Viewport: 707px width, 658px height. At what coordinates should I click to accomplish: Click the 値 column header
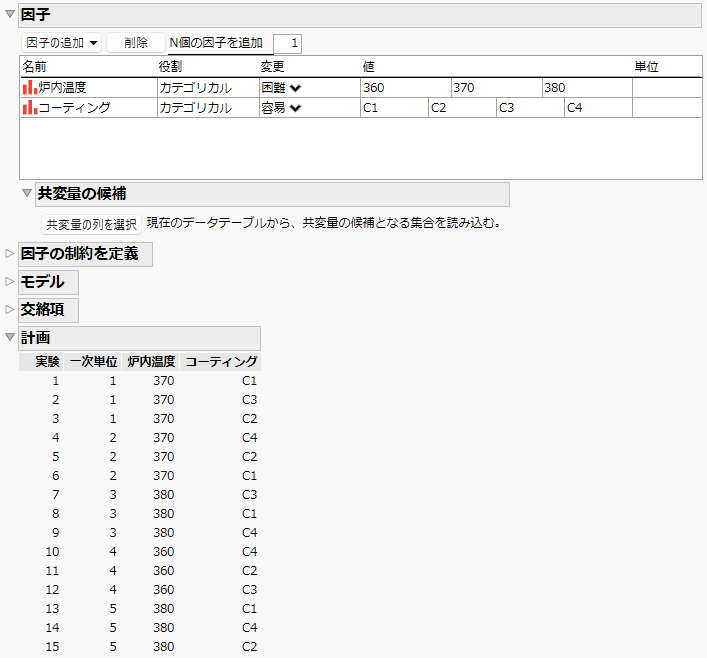369,67
